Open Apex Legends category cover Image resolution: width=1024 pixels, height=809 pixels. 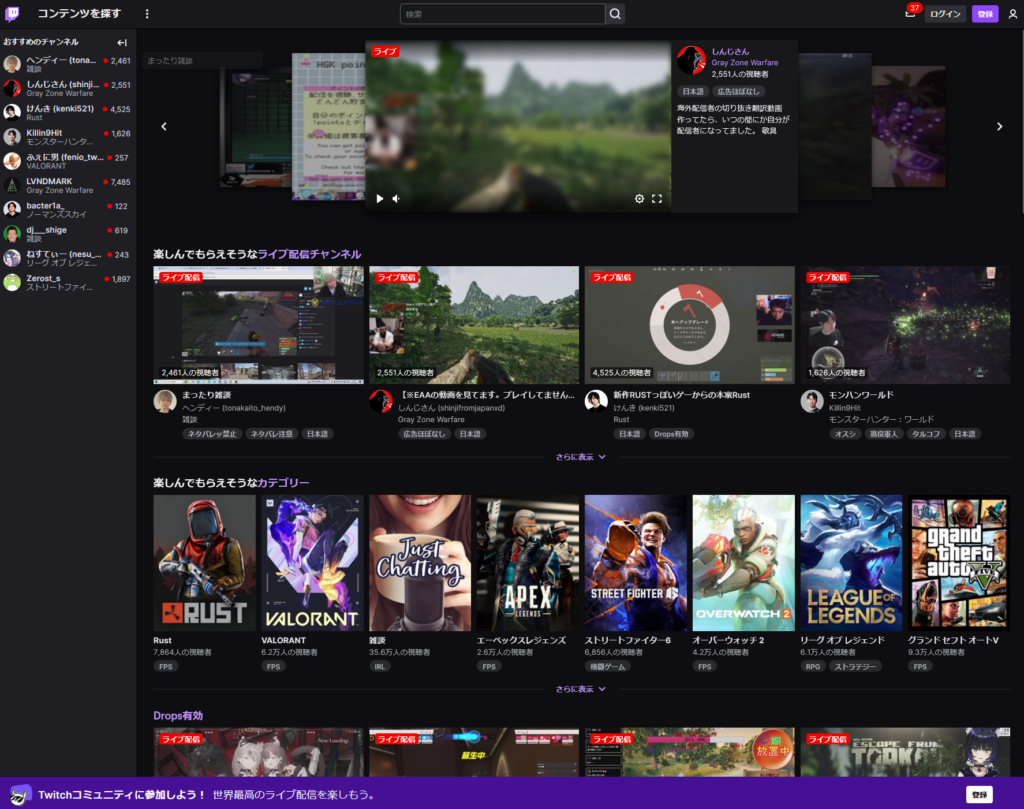click(x=528, y=563)
